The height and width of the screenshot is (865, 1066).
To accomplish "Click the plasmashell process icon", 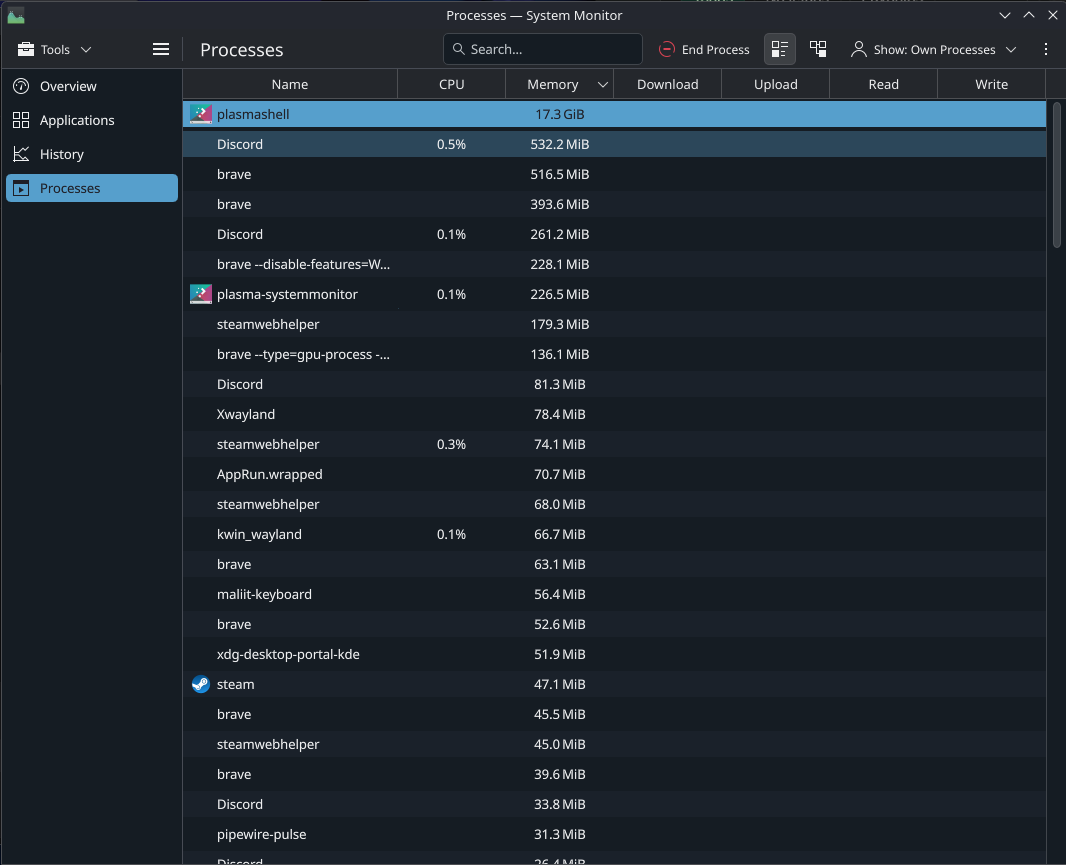I will 200,114.
